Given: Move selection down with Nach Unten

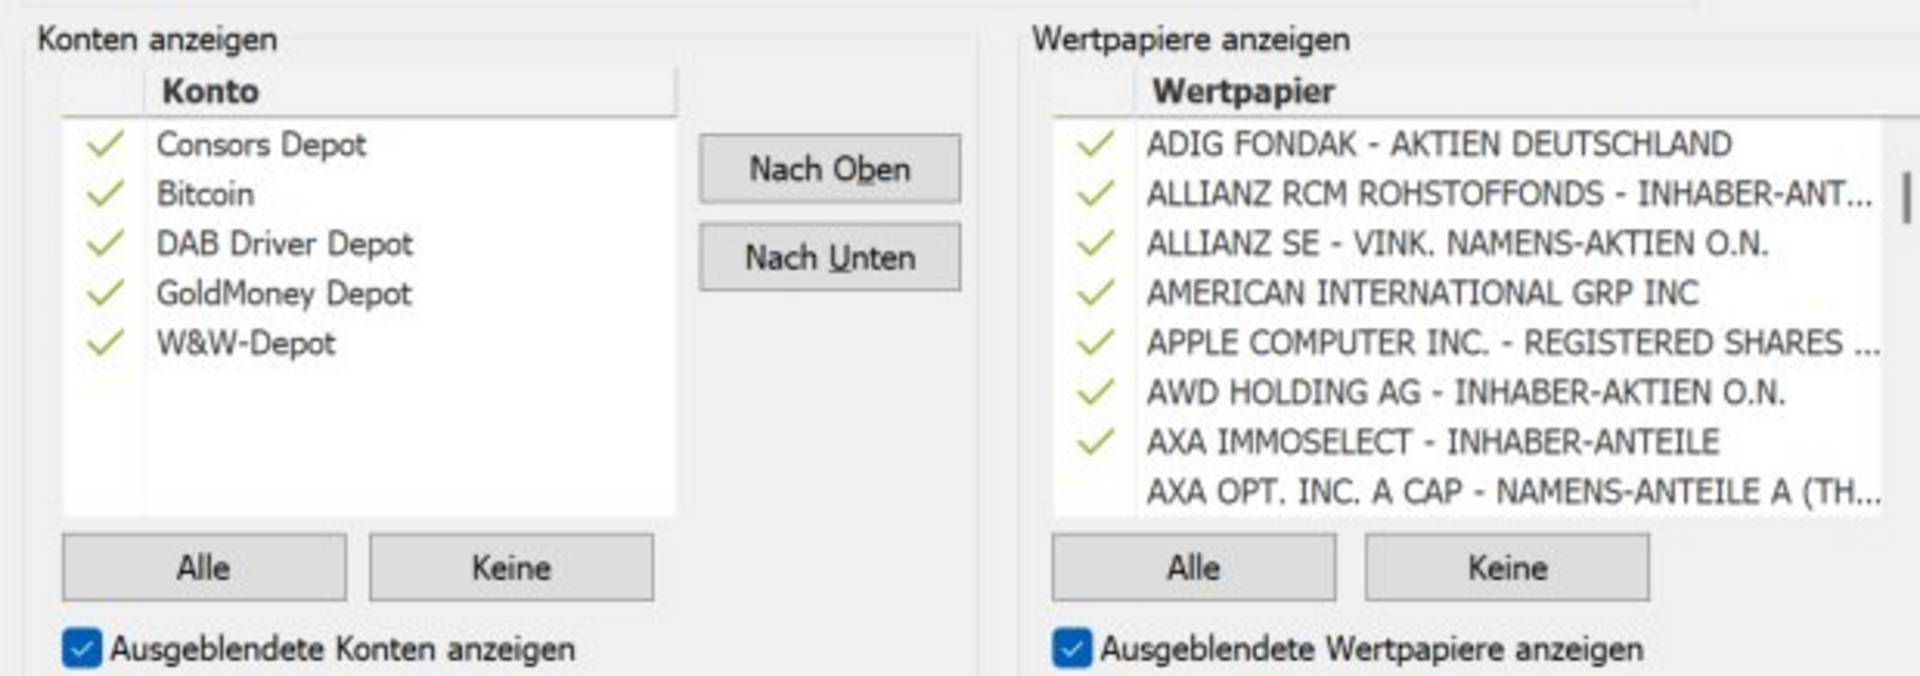Looking at the screenshot, I should (x=830, y=257).
